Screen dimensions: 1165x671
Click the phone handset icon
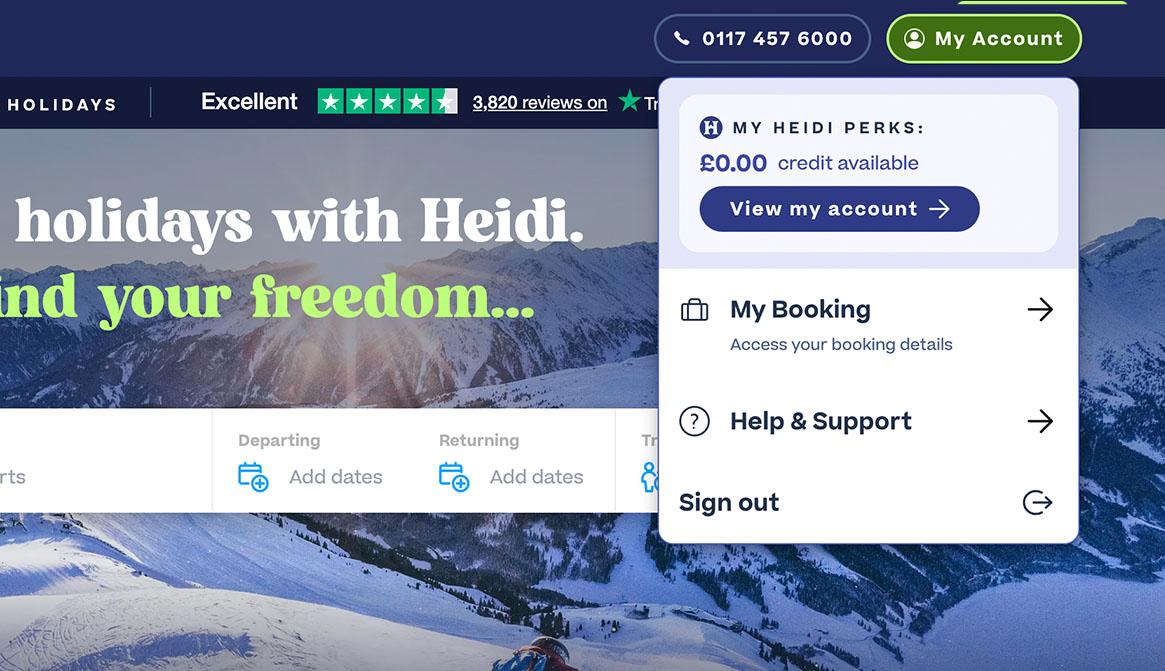(681, 38)
